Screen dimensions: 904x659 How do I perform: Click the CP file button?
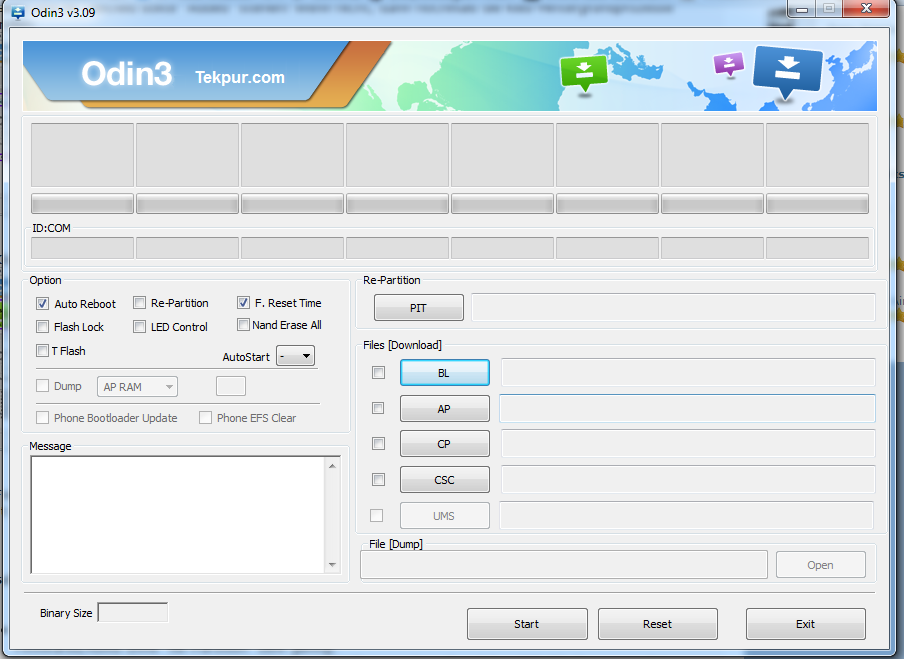[x=445, y=444]
